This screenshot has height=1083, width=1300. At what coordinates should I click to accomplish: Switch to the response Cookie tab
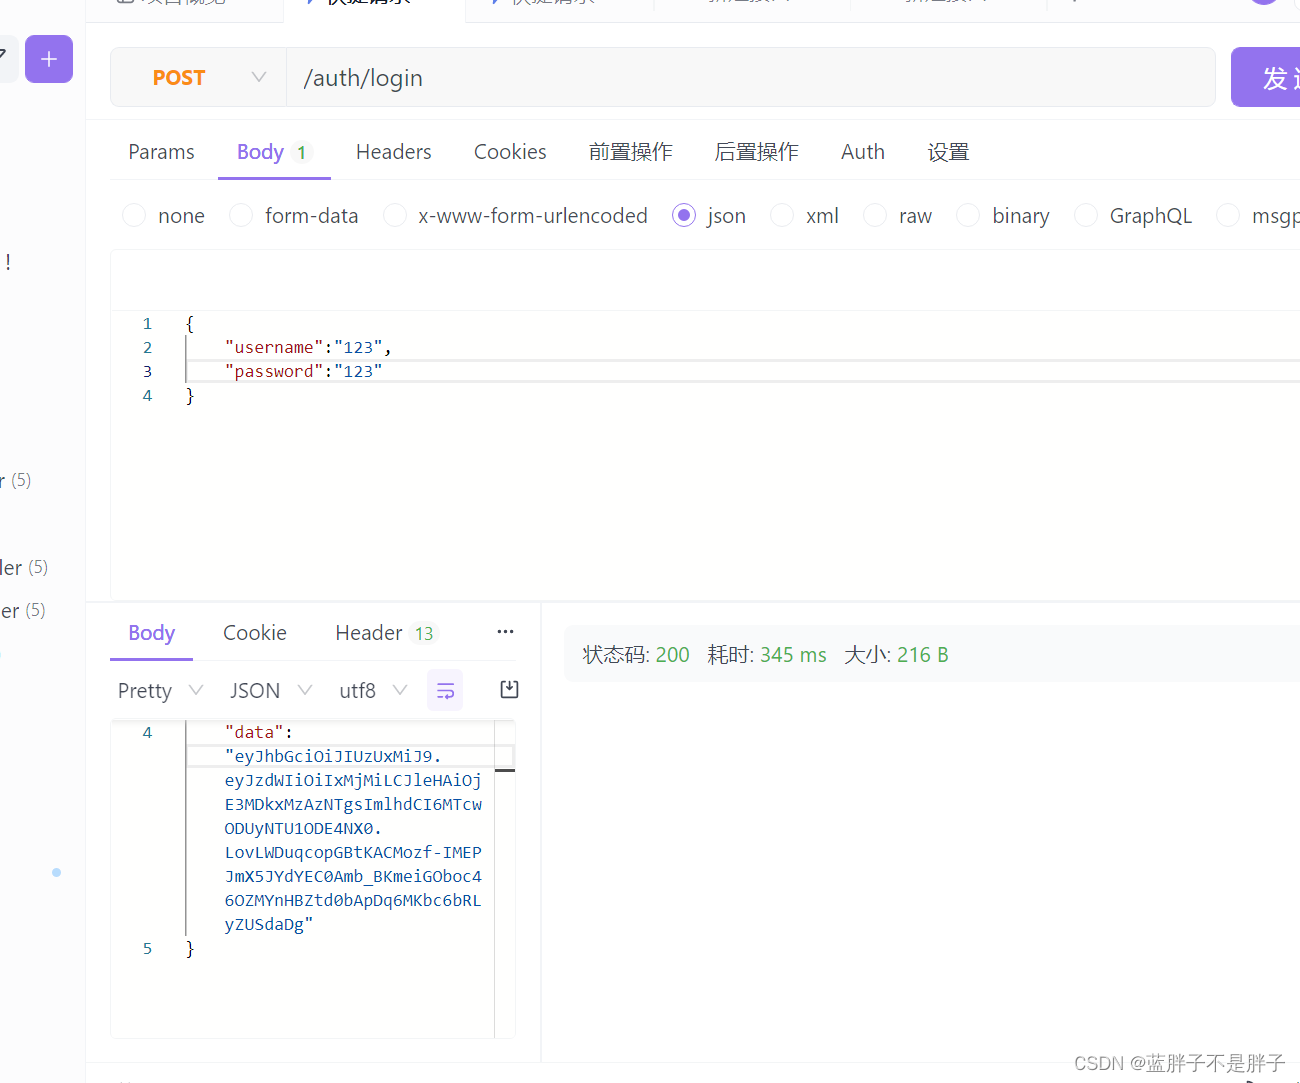(255, 633)
